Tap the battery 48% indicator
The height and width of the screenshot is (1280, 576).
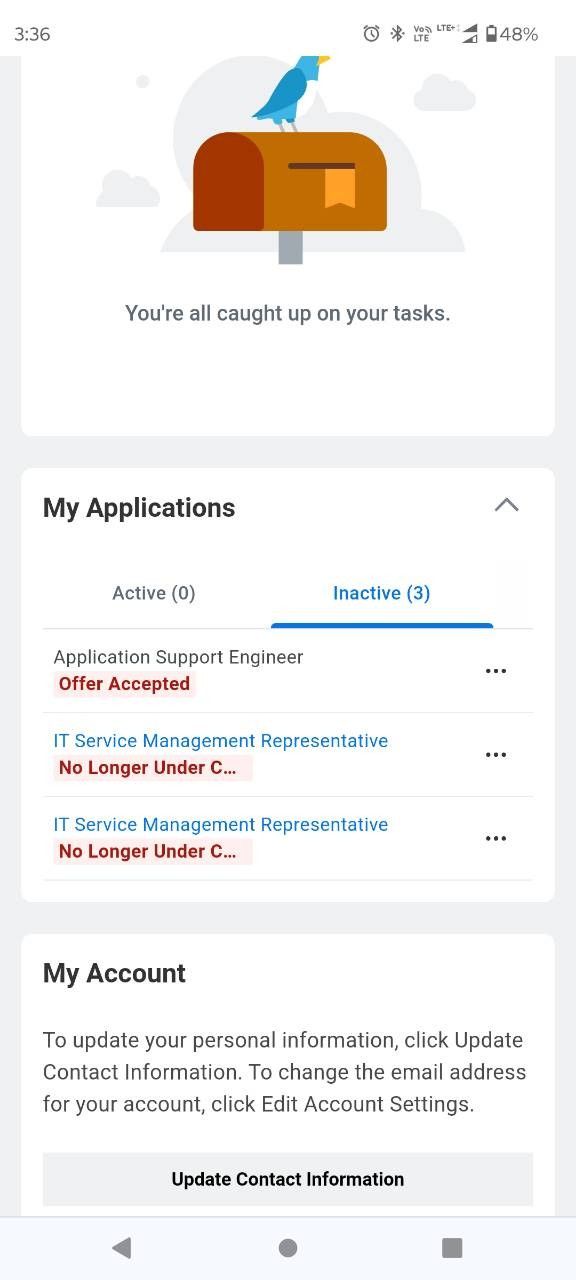(511, 34)
